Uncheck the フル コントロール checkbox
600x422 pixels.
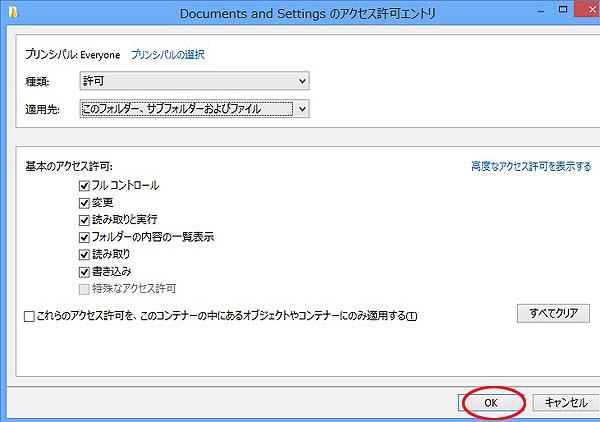click(84, 185)
